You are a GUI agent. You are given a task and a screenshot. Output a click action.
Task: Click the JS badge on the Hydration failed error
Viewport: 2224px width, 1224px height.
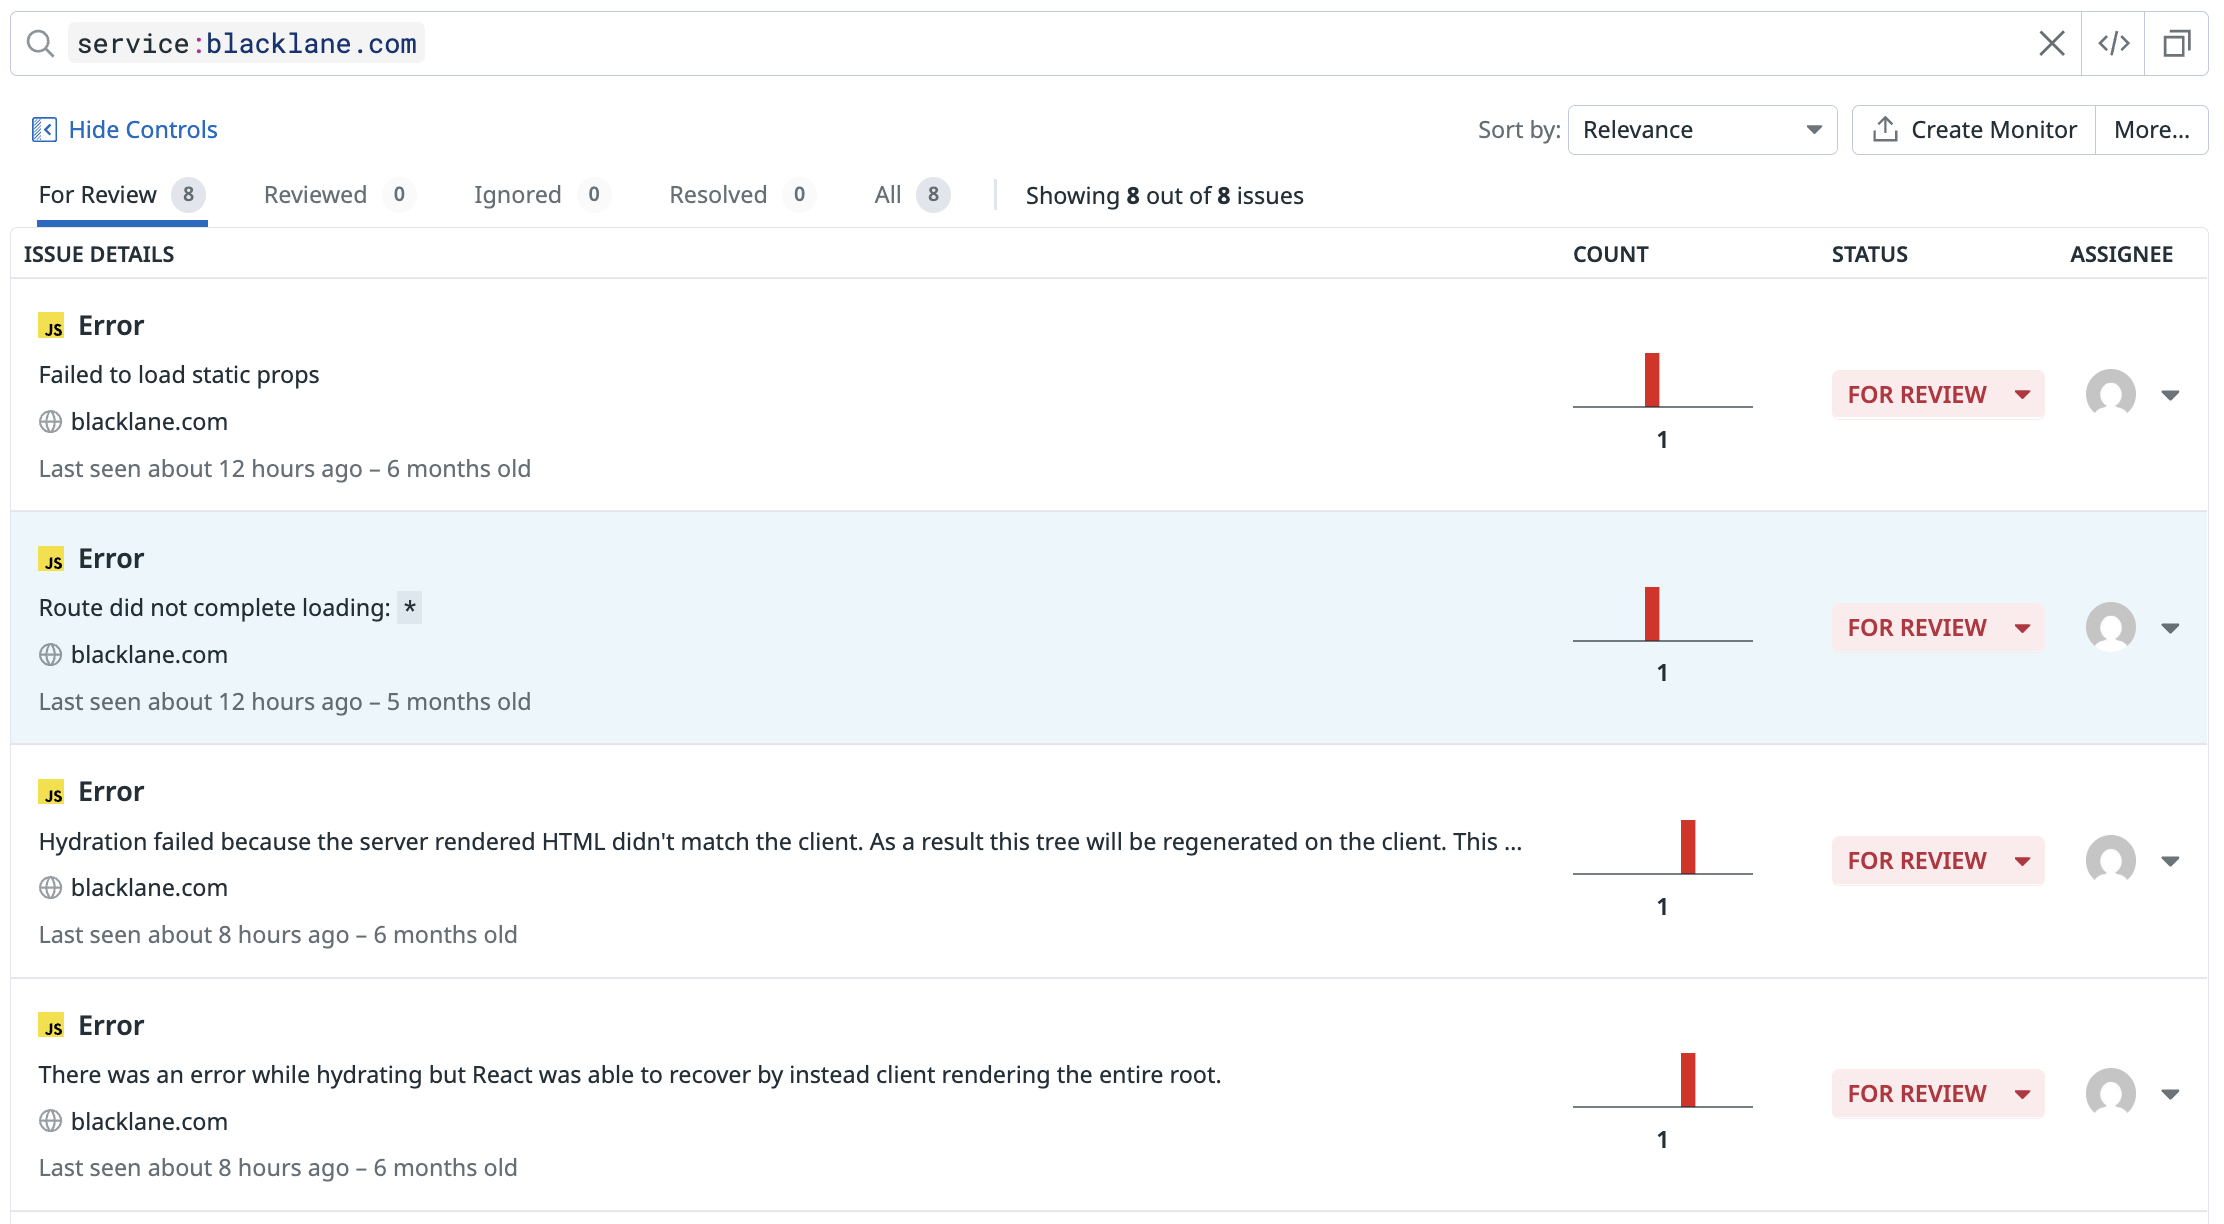pos(51,793)
